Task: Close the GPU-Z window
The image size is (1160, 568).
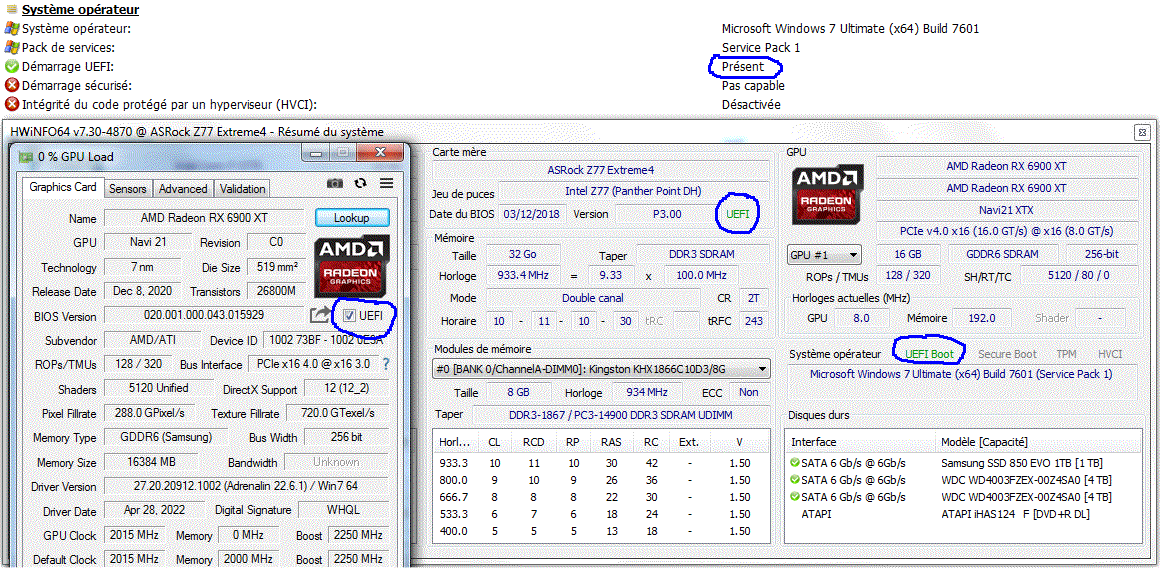Action: tap(382, 154)
